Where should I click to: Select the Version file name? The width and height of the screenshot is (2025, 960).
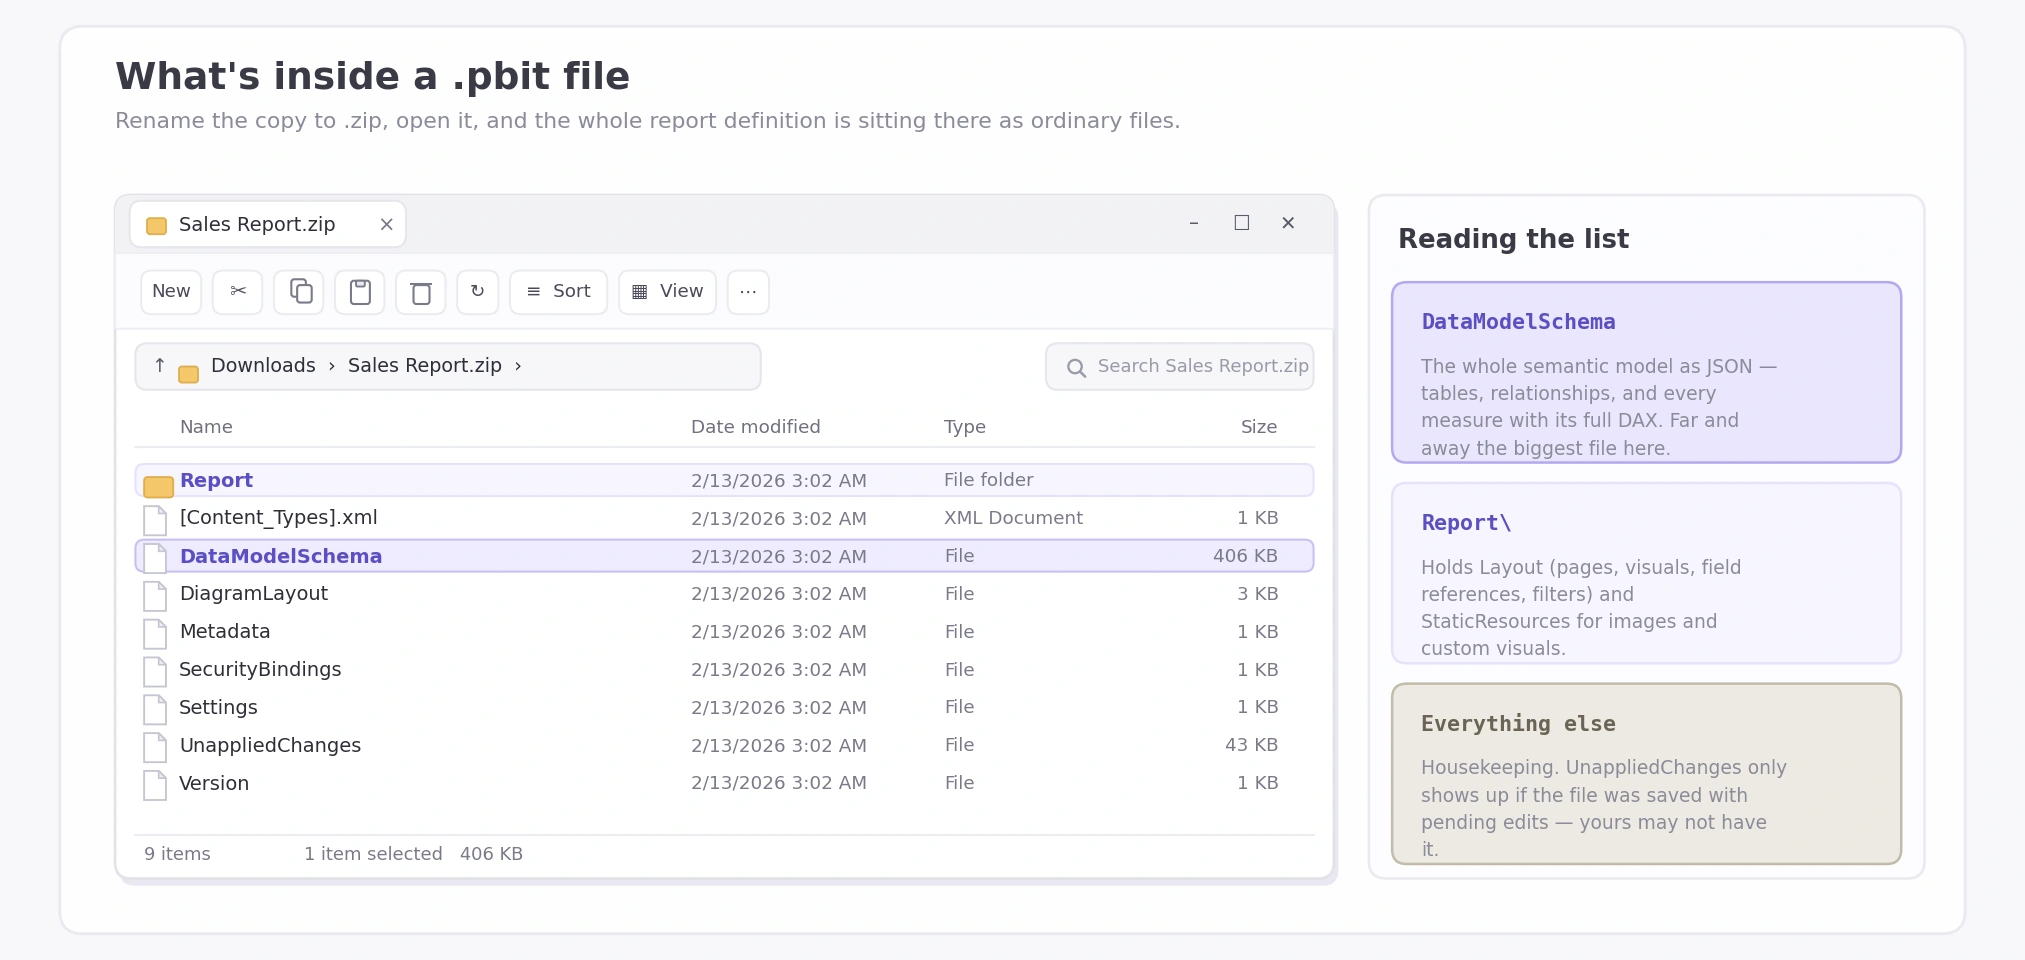point(214,784)
